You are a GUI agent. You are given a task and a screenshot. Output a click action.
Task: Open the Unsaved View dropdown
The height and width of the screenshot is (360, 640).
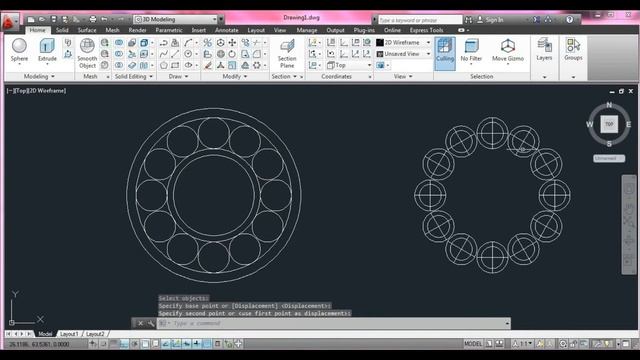403,54
